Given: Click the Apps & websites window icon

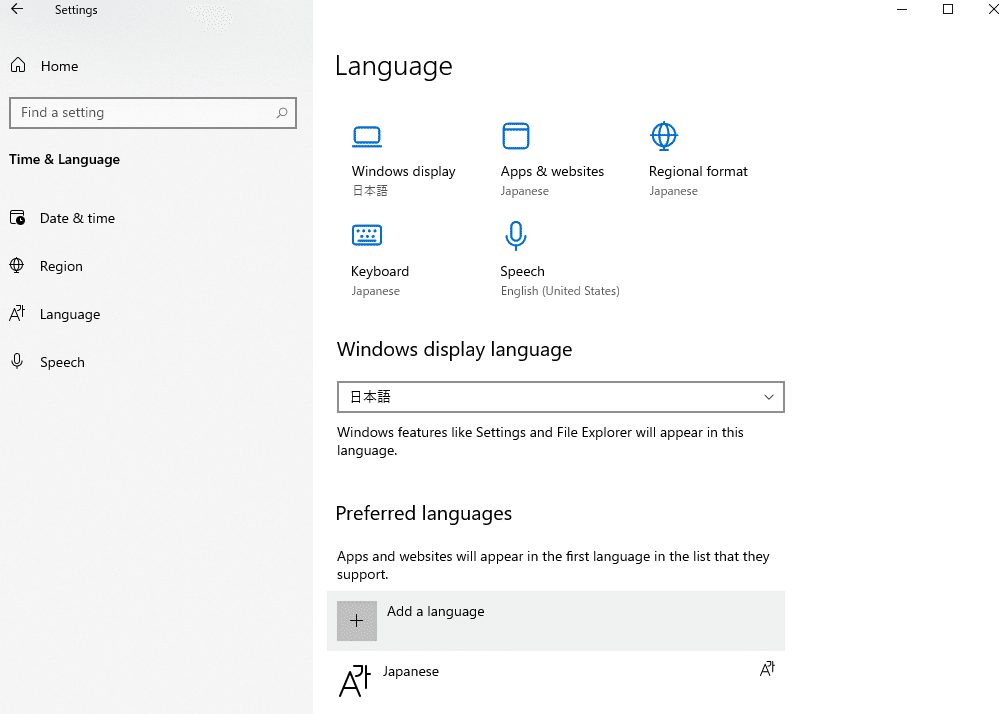Looking at the screenshot, I should [516, 136].
